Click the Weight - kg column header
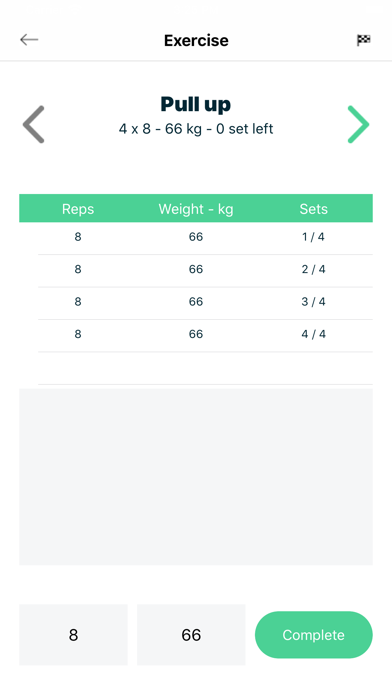The width and height of the screenshot is (392, 696). (196, 209)
